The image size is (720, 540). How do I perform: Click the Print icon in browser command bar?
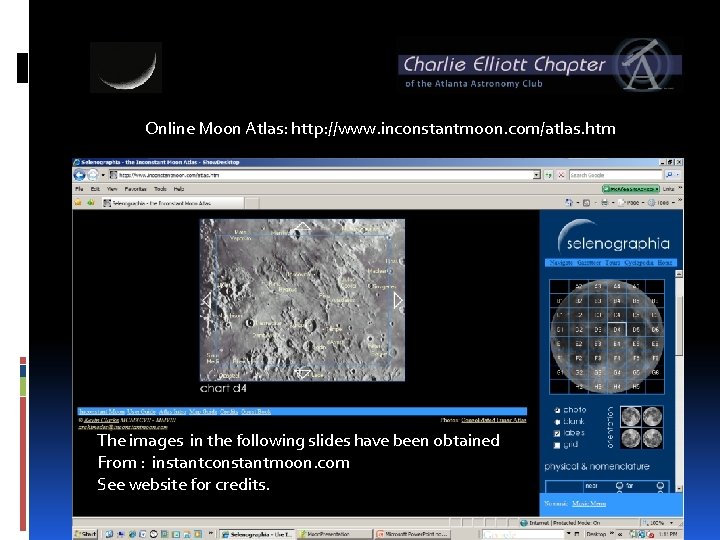(x=604, y=202)
